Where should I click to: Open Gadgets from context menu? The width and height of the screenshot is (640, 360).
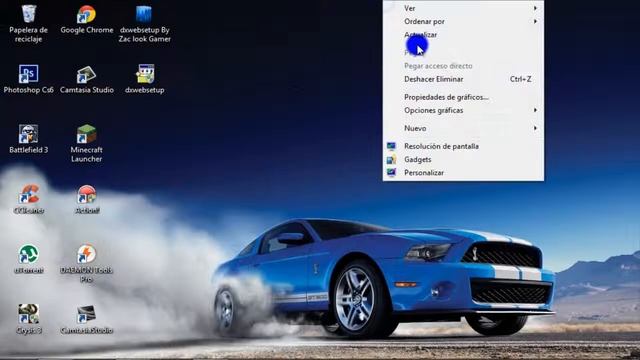coord(463,159)
